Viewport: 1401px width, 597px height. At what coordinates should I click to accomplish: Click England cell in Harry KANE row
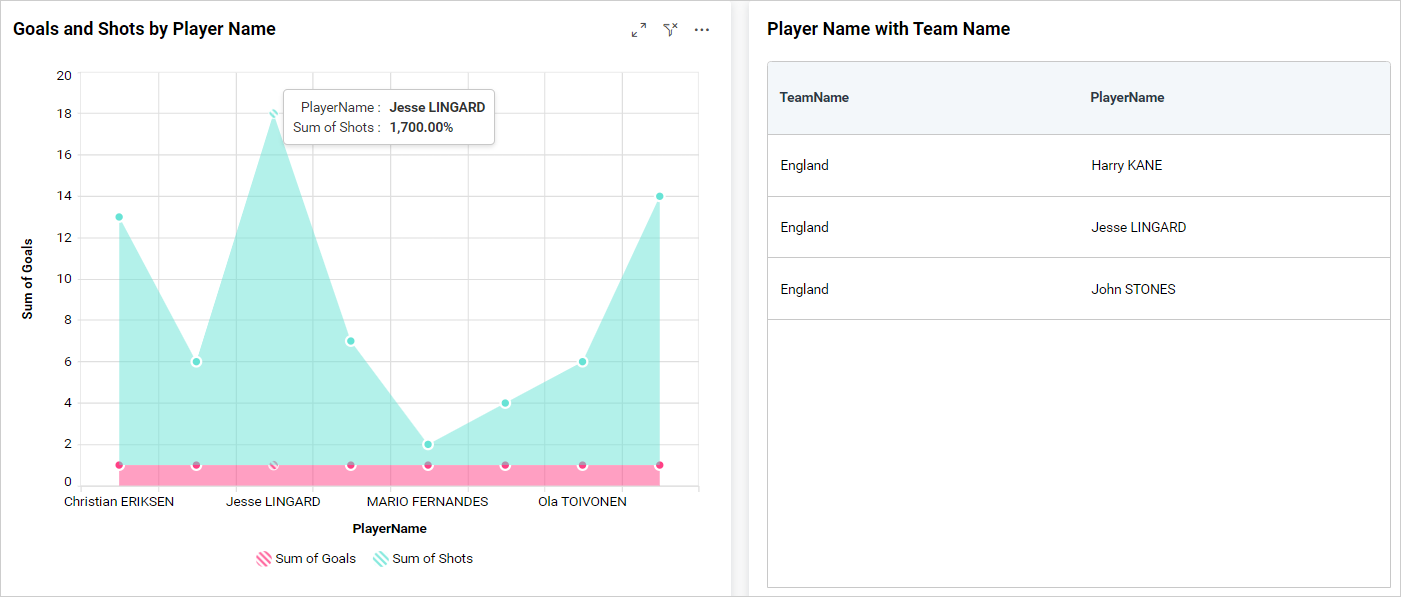pyautogui.click(x=804, y=166)
